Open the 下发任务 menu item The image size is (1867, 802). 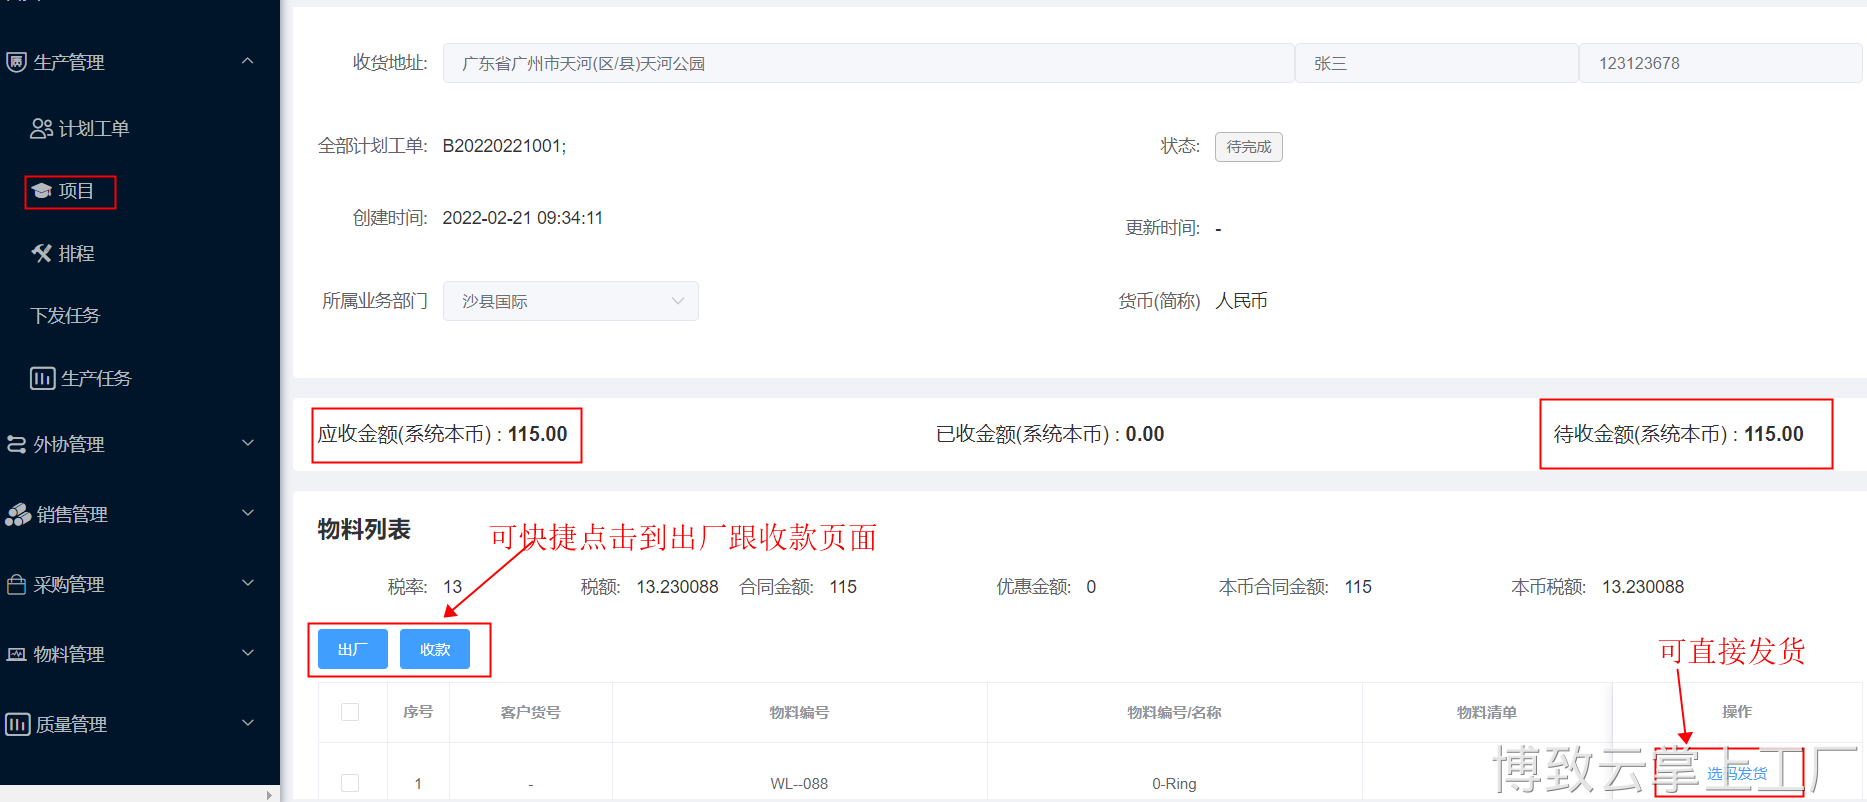coord(66,316)
